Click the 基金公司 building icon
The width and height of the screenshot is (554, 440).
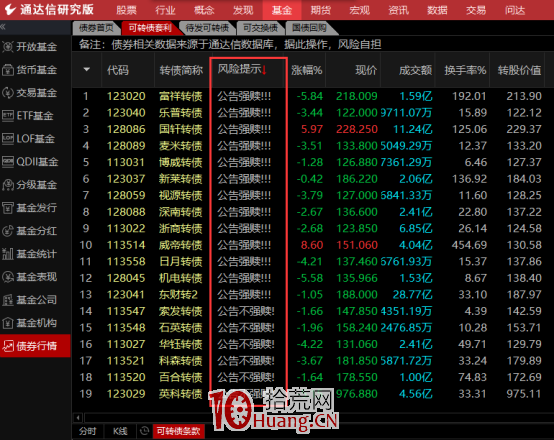[x=7, y=300]
